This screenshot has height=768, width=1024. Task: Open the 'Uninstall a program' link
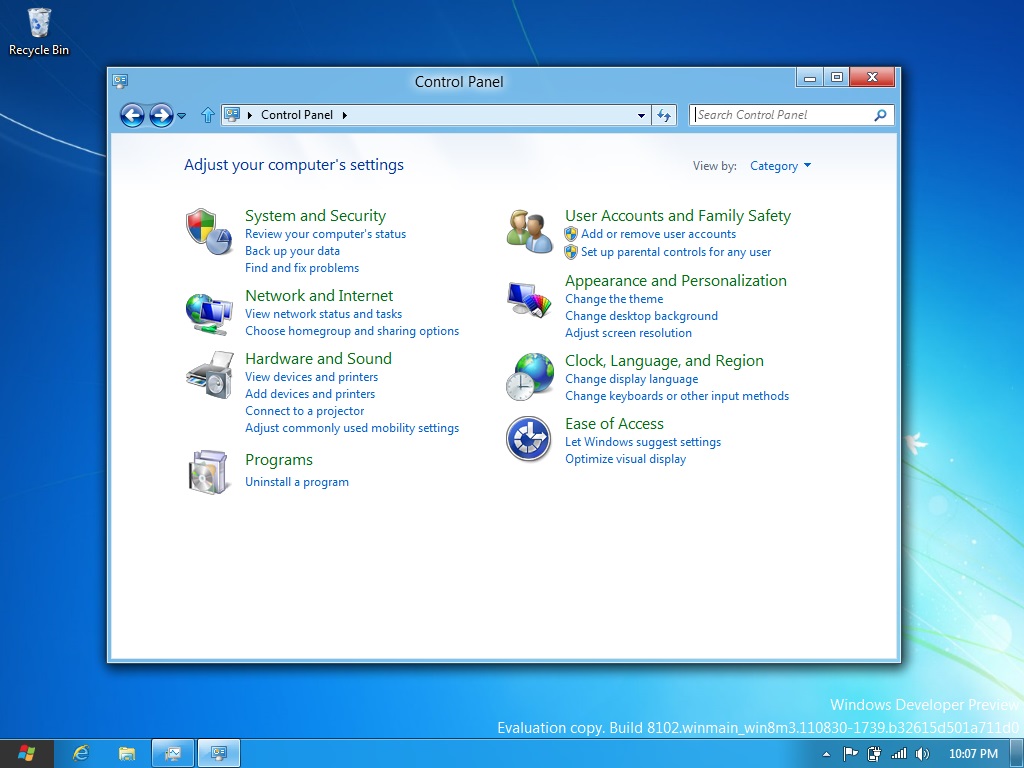click(x=297, y=481)
